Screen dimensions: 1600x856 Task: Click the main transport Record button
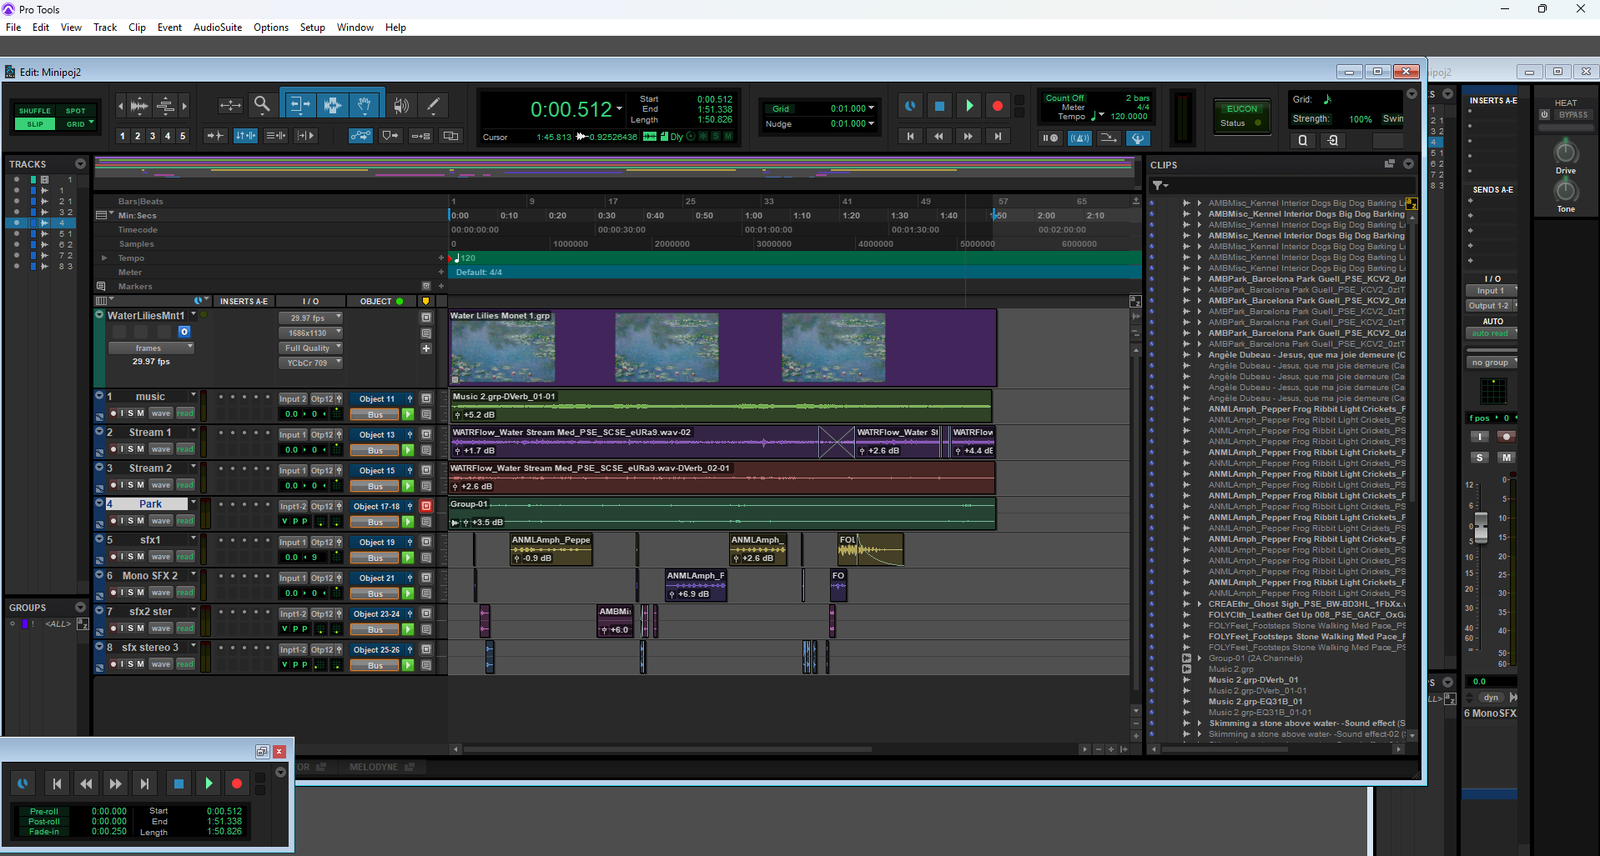[x=997, y=106]
